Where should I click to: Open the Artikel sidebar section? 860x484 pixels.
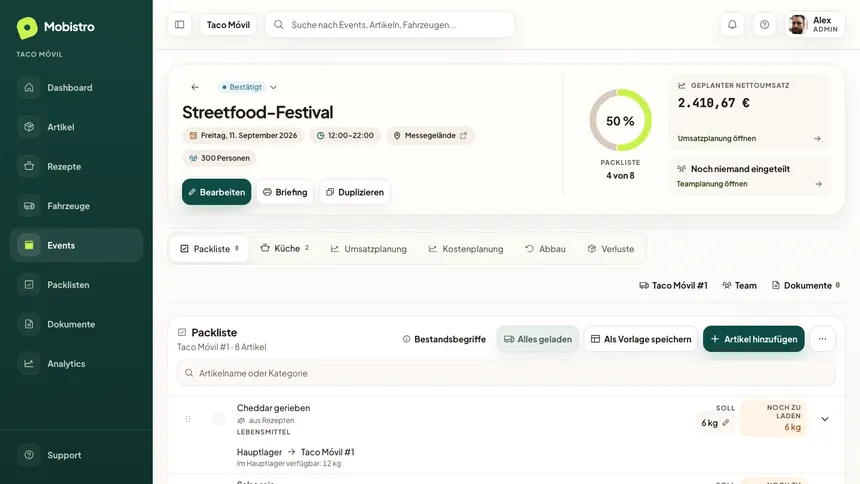76,127
